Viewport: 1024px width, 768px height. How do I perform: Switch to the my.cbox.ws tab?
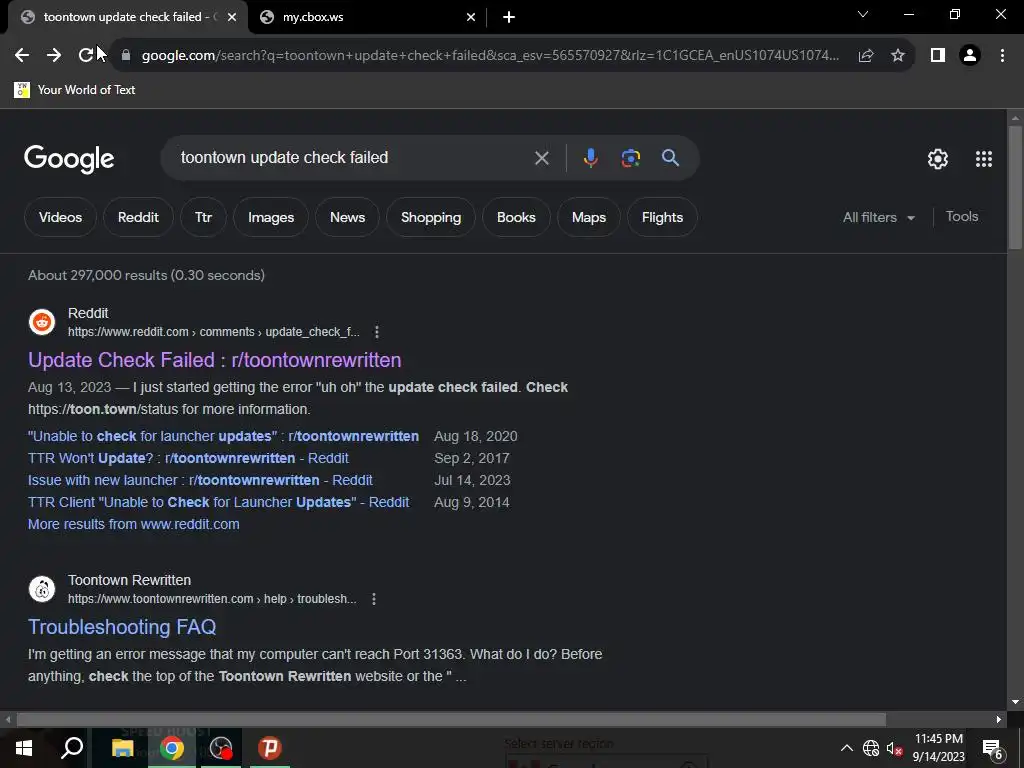click(368, 18)
